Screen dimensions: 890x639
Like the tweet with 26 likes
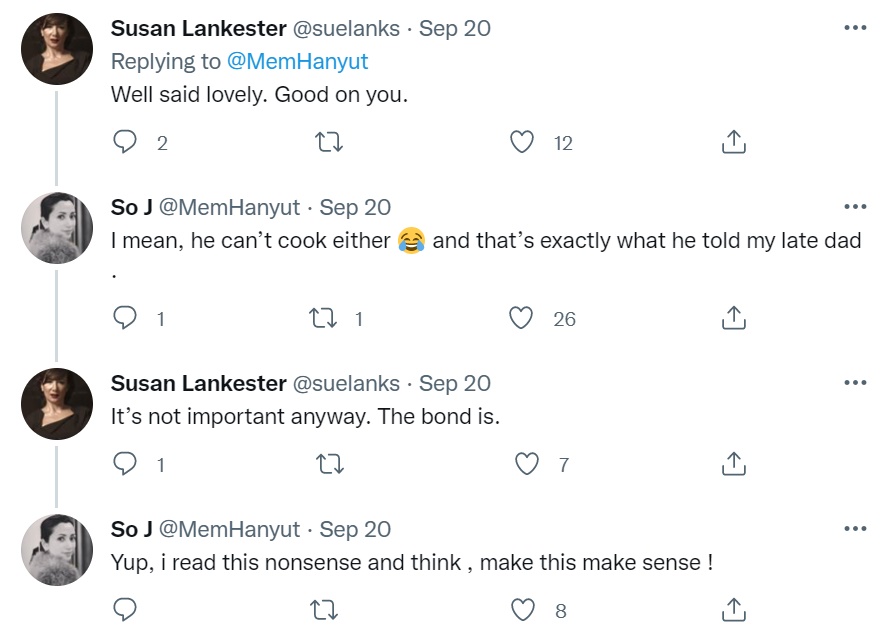point(520,318)
